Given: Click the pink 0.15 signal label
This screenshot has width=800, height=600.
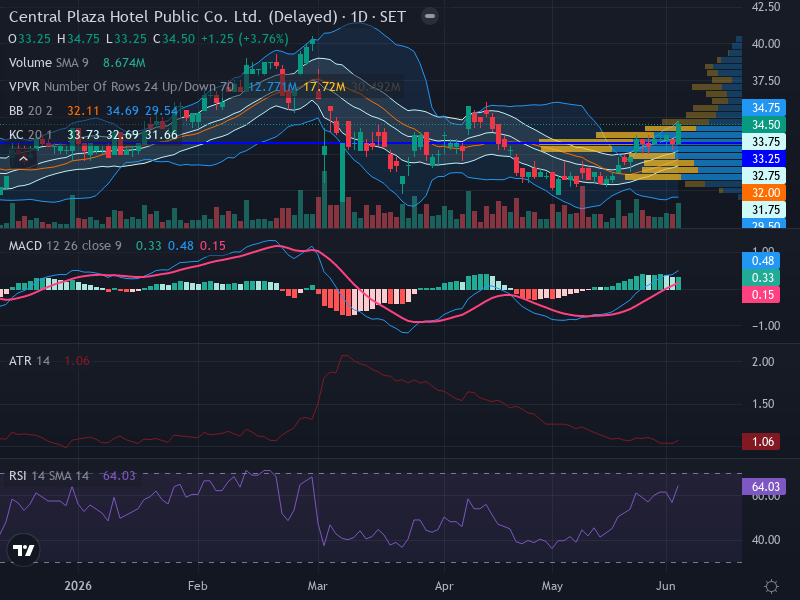Looking at the screenshot, I should 761,294.
